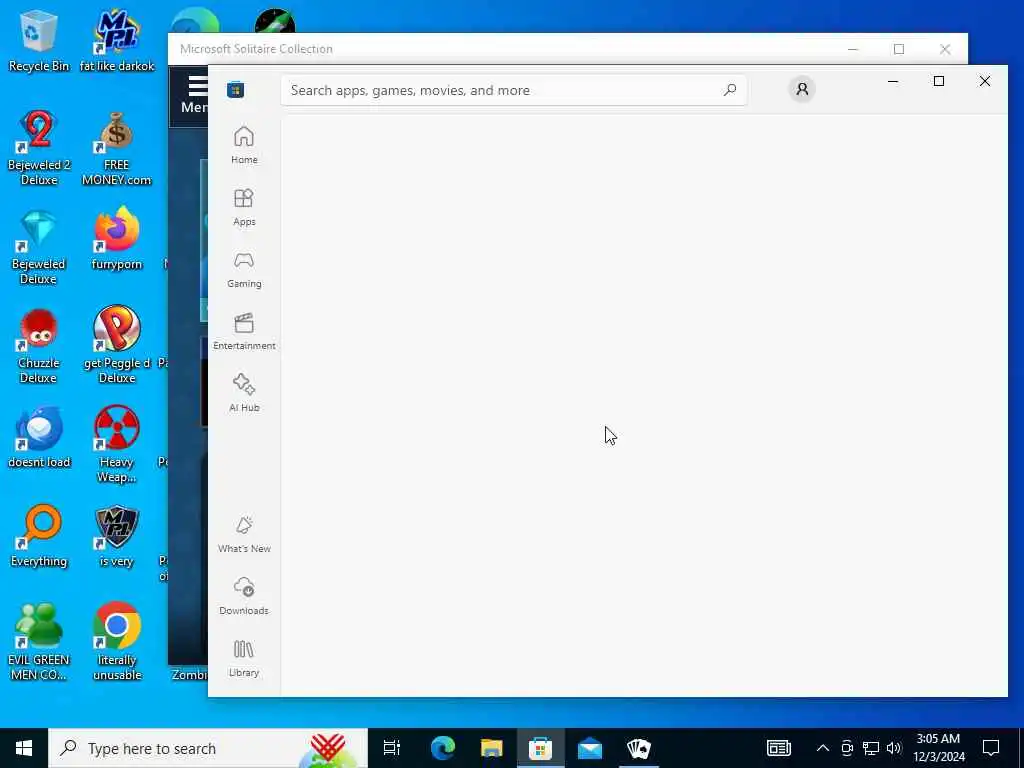
Task: Open the Apps section in Store
Action: point(244,207)
